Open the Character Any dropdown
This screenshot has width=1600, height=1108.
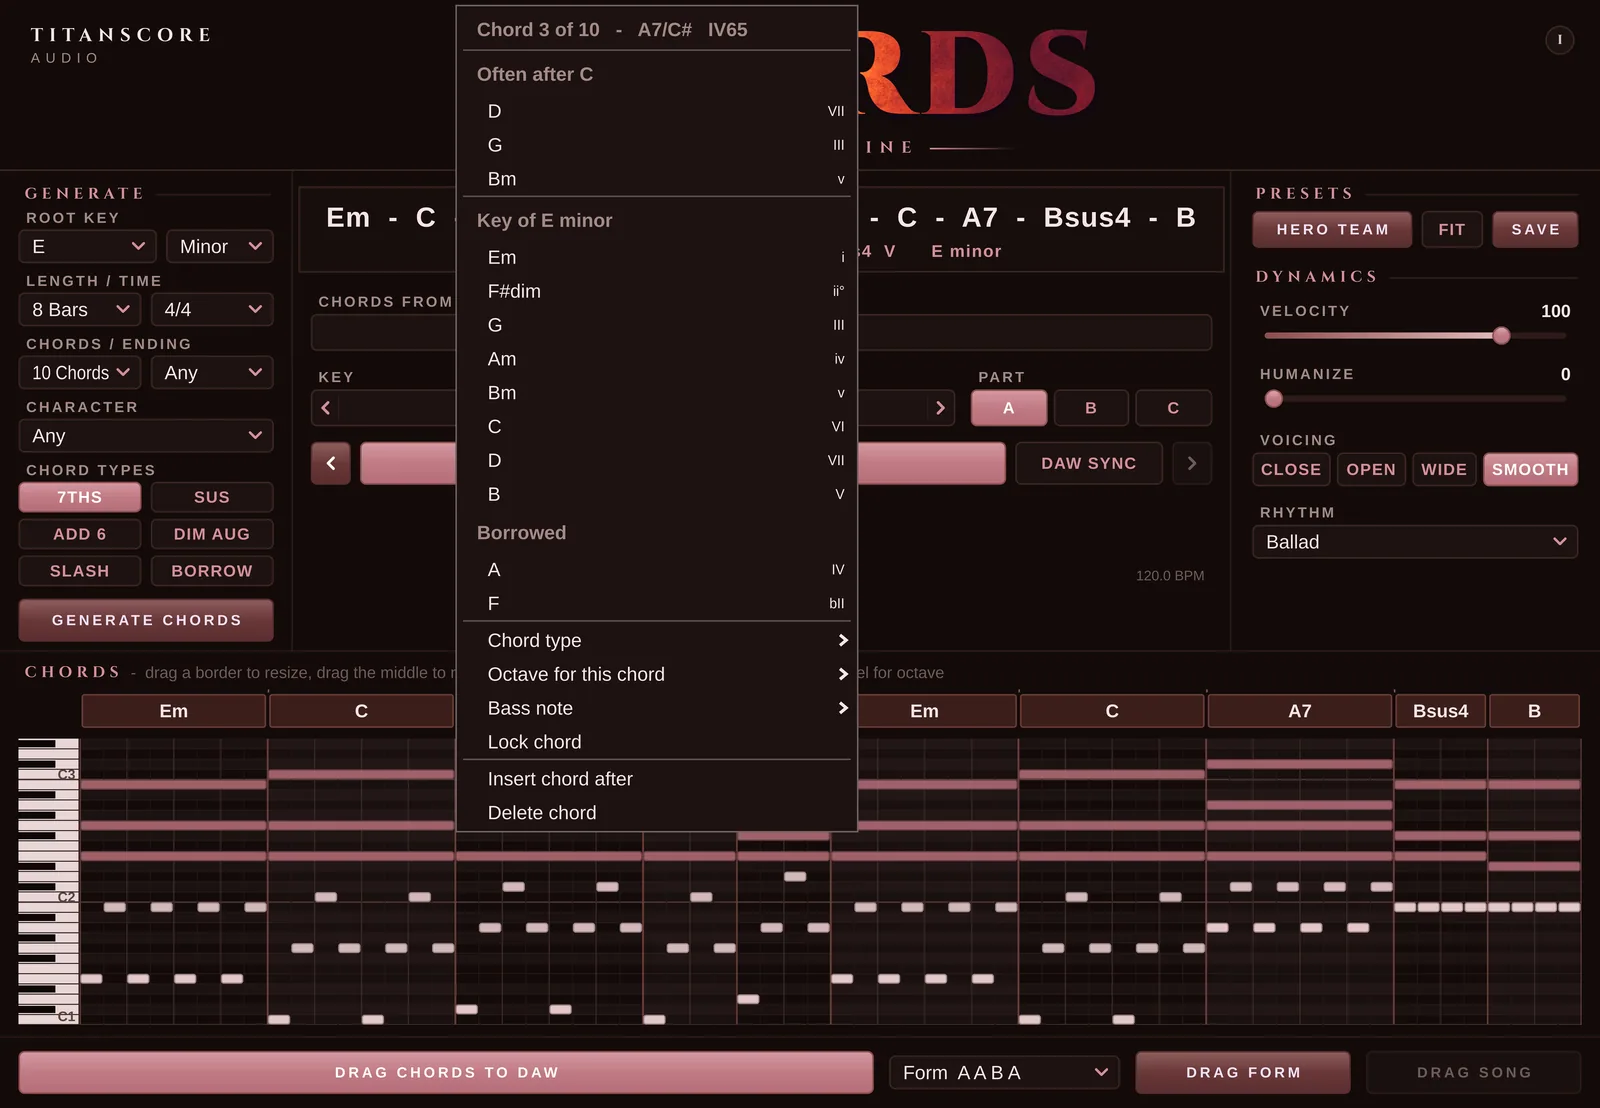click(x=146, y=436)
